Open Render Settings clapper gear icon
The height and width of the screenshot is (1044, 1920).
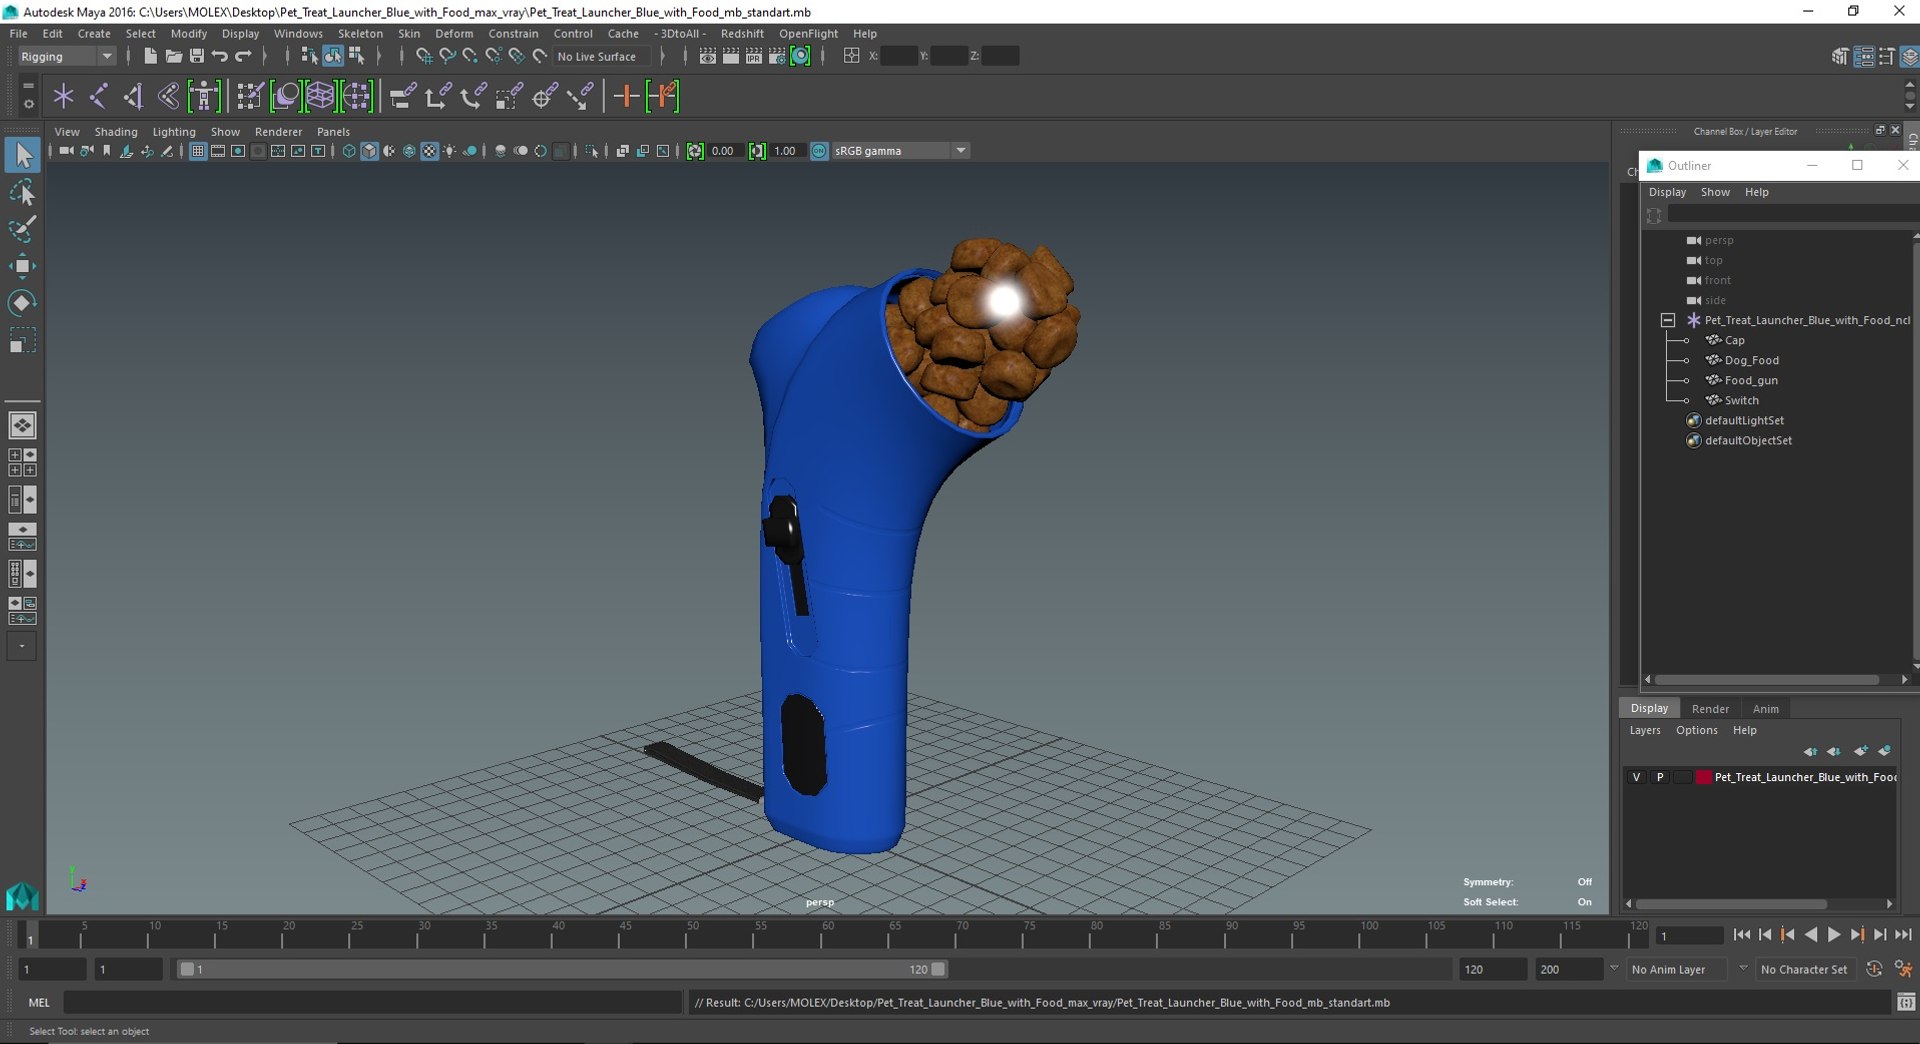[777, 56]
